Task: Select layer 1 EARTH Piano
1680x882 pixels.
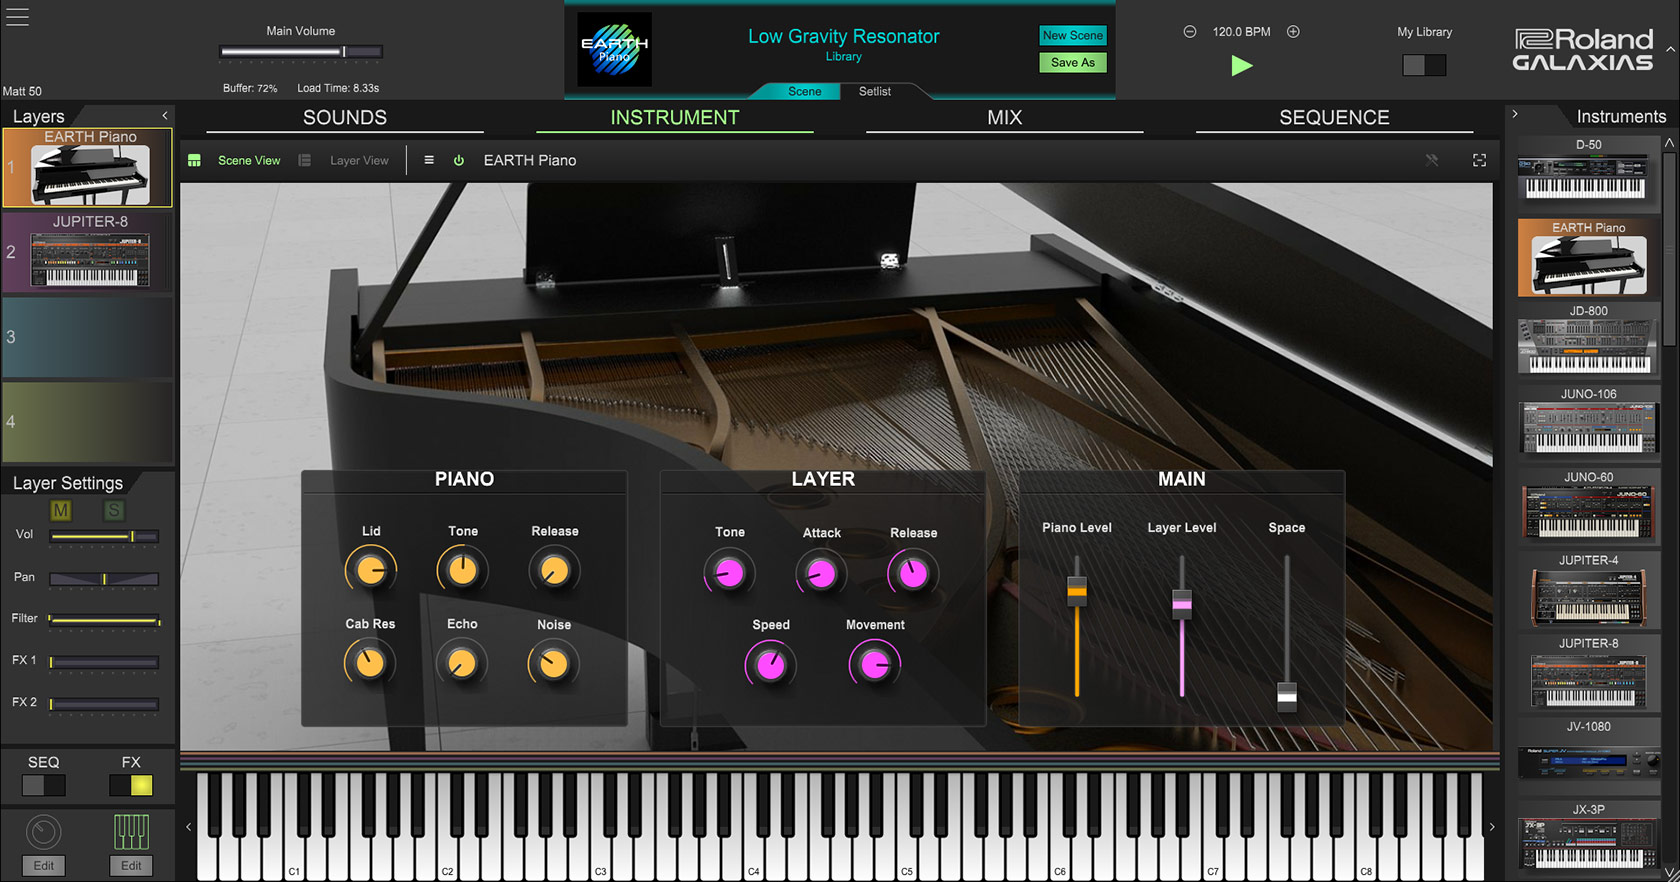Action: tap(88, 167)
